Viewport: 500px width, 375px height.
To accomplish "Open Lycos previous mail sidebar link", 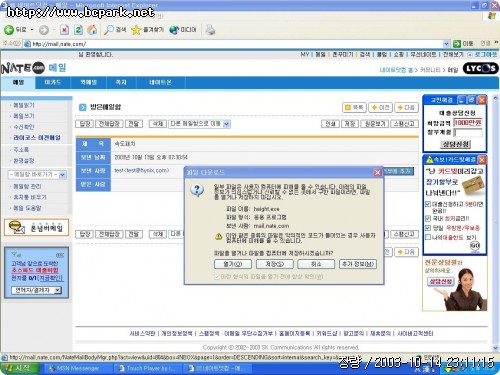I will pos(37,138).
